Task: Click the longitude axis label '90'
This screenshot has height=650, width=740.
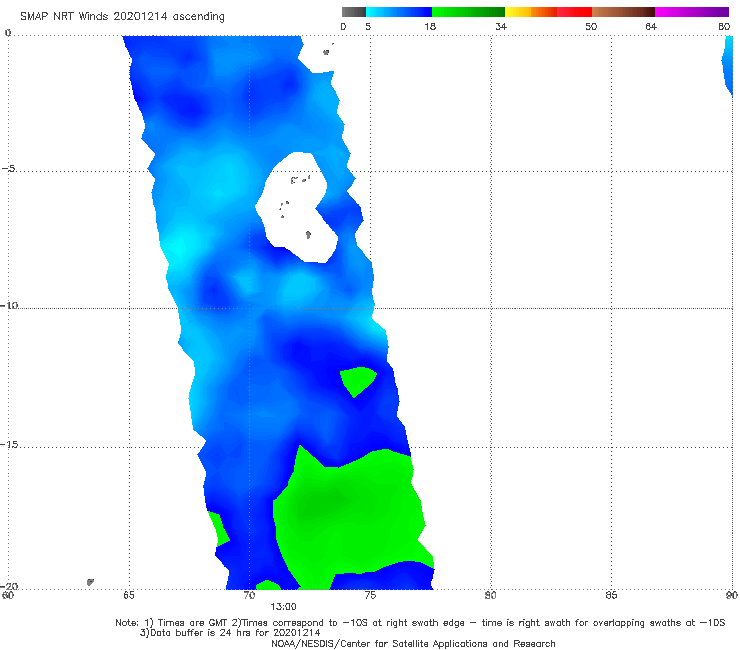Action: tap(732, 595)
